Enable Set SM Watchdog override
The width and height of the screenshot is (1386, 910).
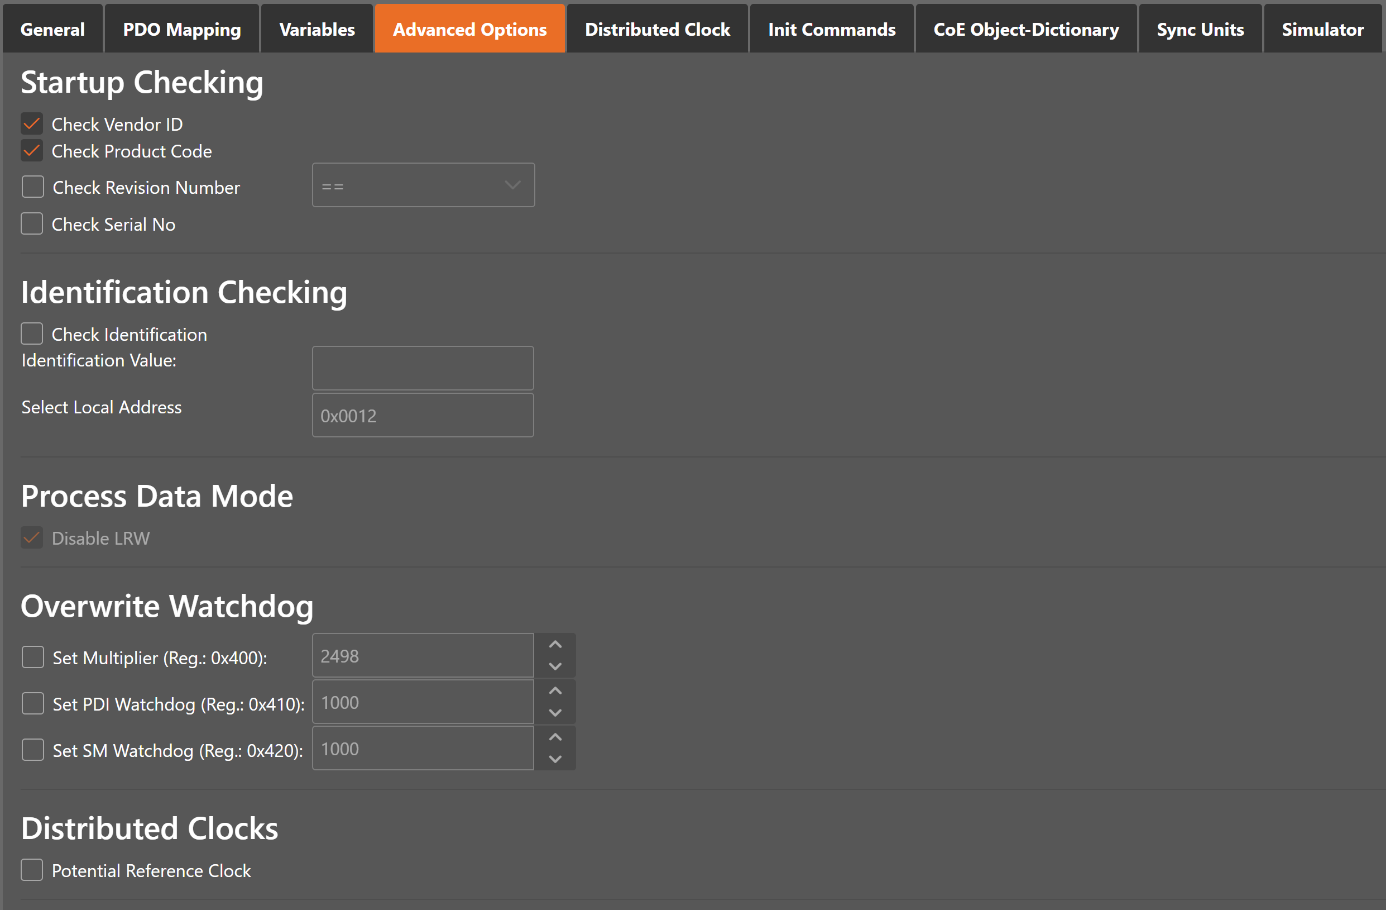point(32,750)
